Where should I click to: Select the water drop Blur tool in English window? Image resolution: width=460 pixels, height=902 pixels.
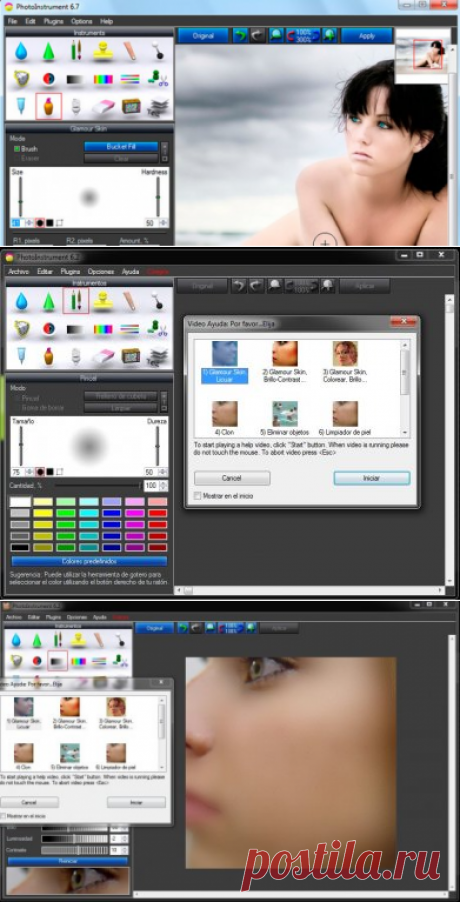[x=21, y=51]
